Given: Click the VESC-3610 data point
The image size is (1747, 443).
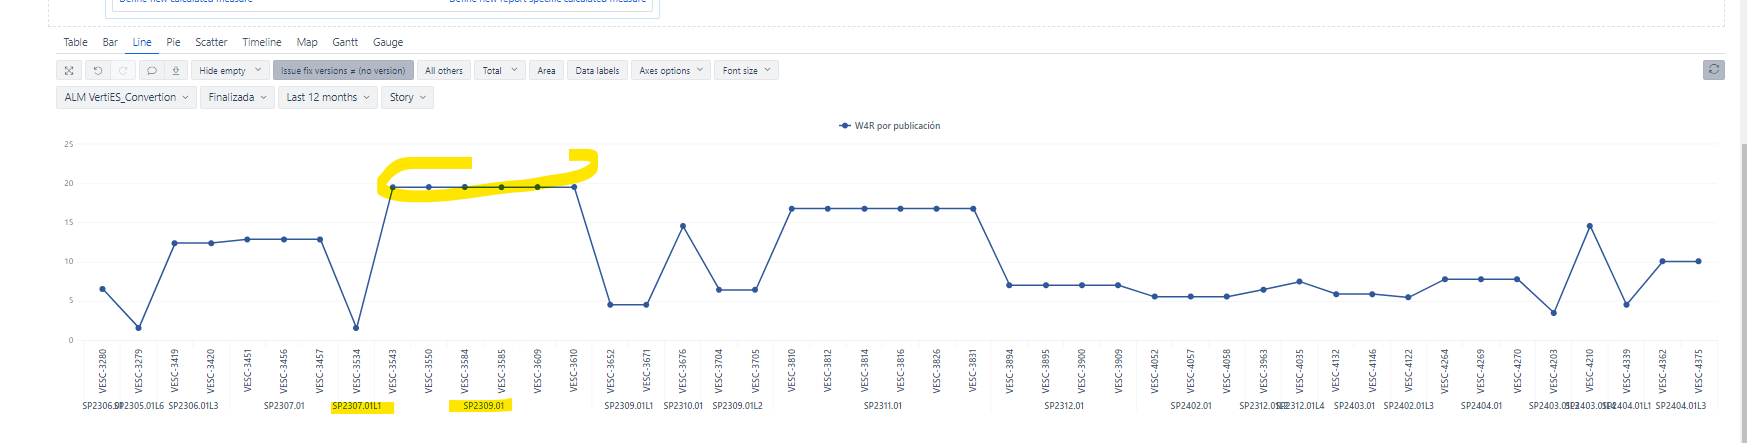Looking at the screenshot, I should [x=574, y=187].
